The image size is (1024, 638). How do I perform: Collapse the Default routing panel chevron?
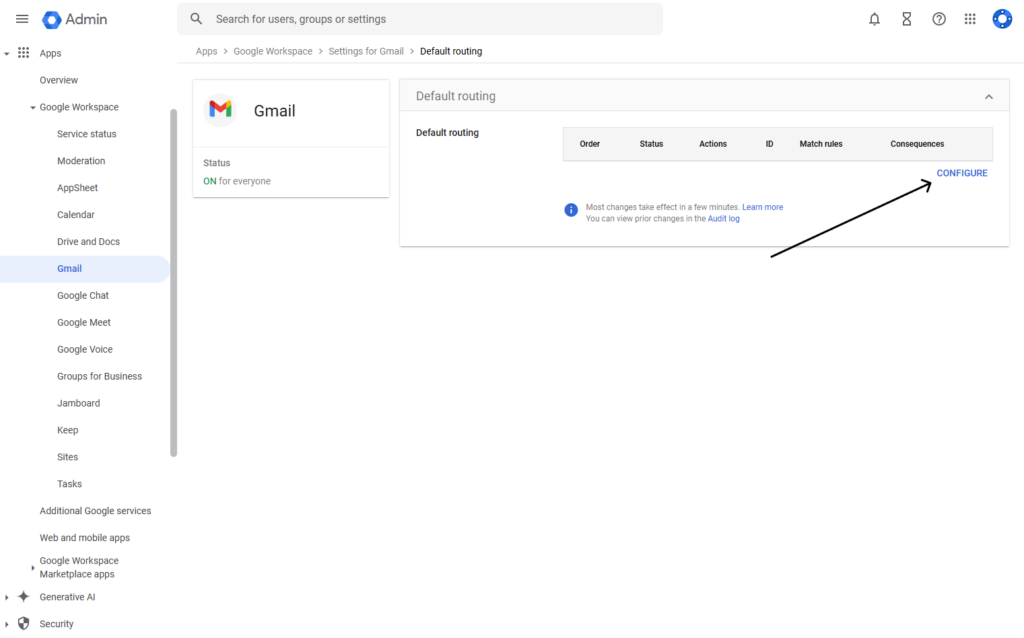[x=989, y=97]
